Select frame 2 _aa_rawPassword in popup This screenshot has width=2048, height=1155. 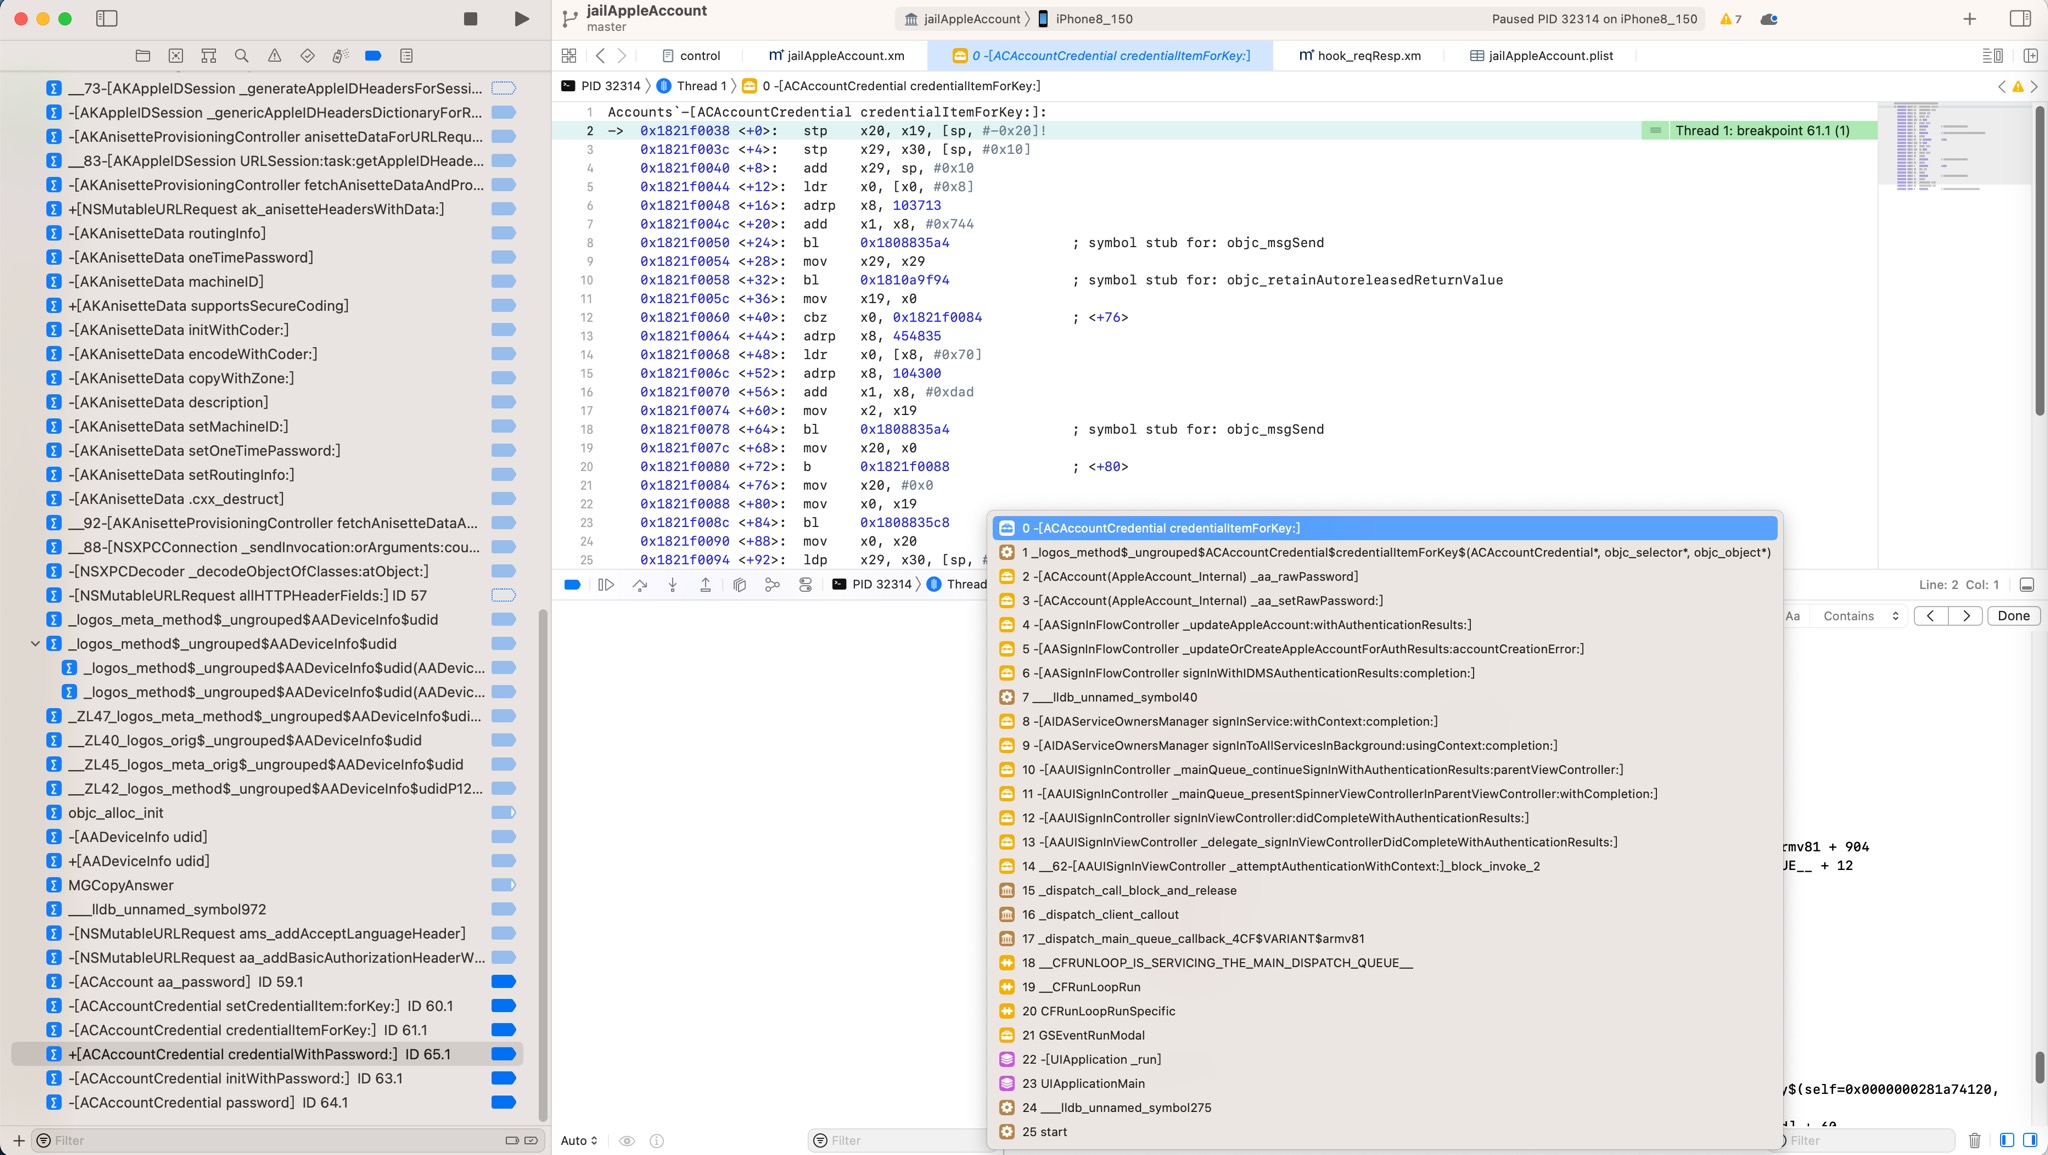click(x=1385, y=576)
